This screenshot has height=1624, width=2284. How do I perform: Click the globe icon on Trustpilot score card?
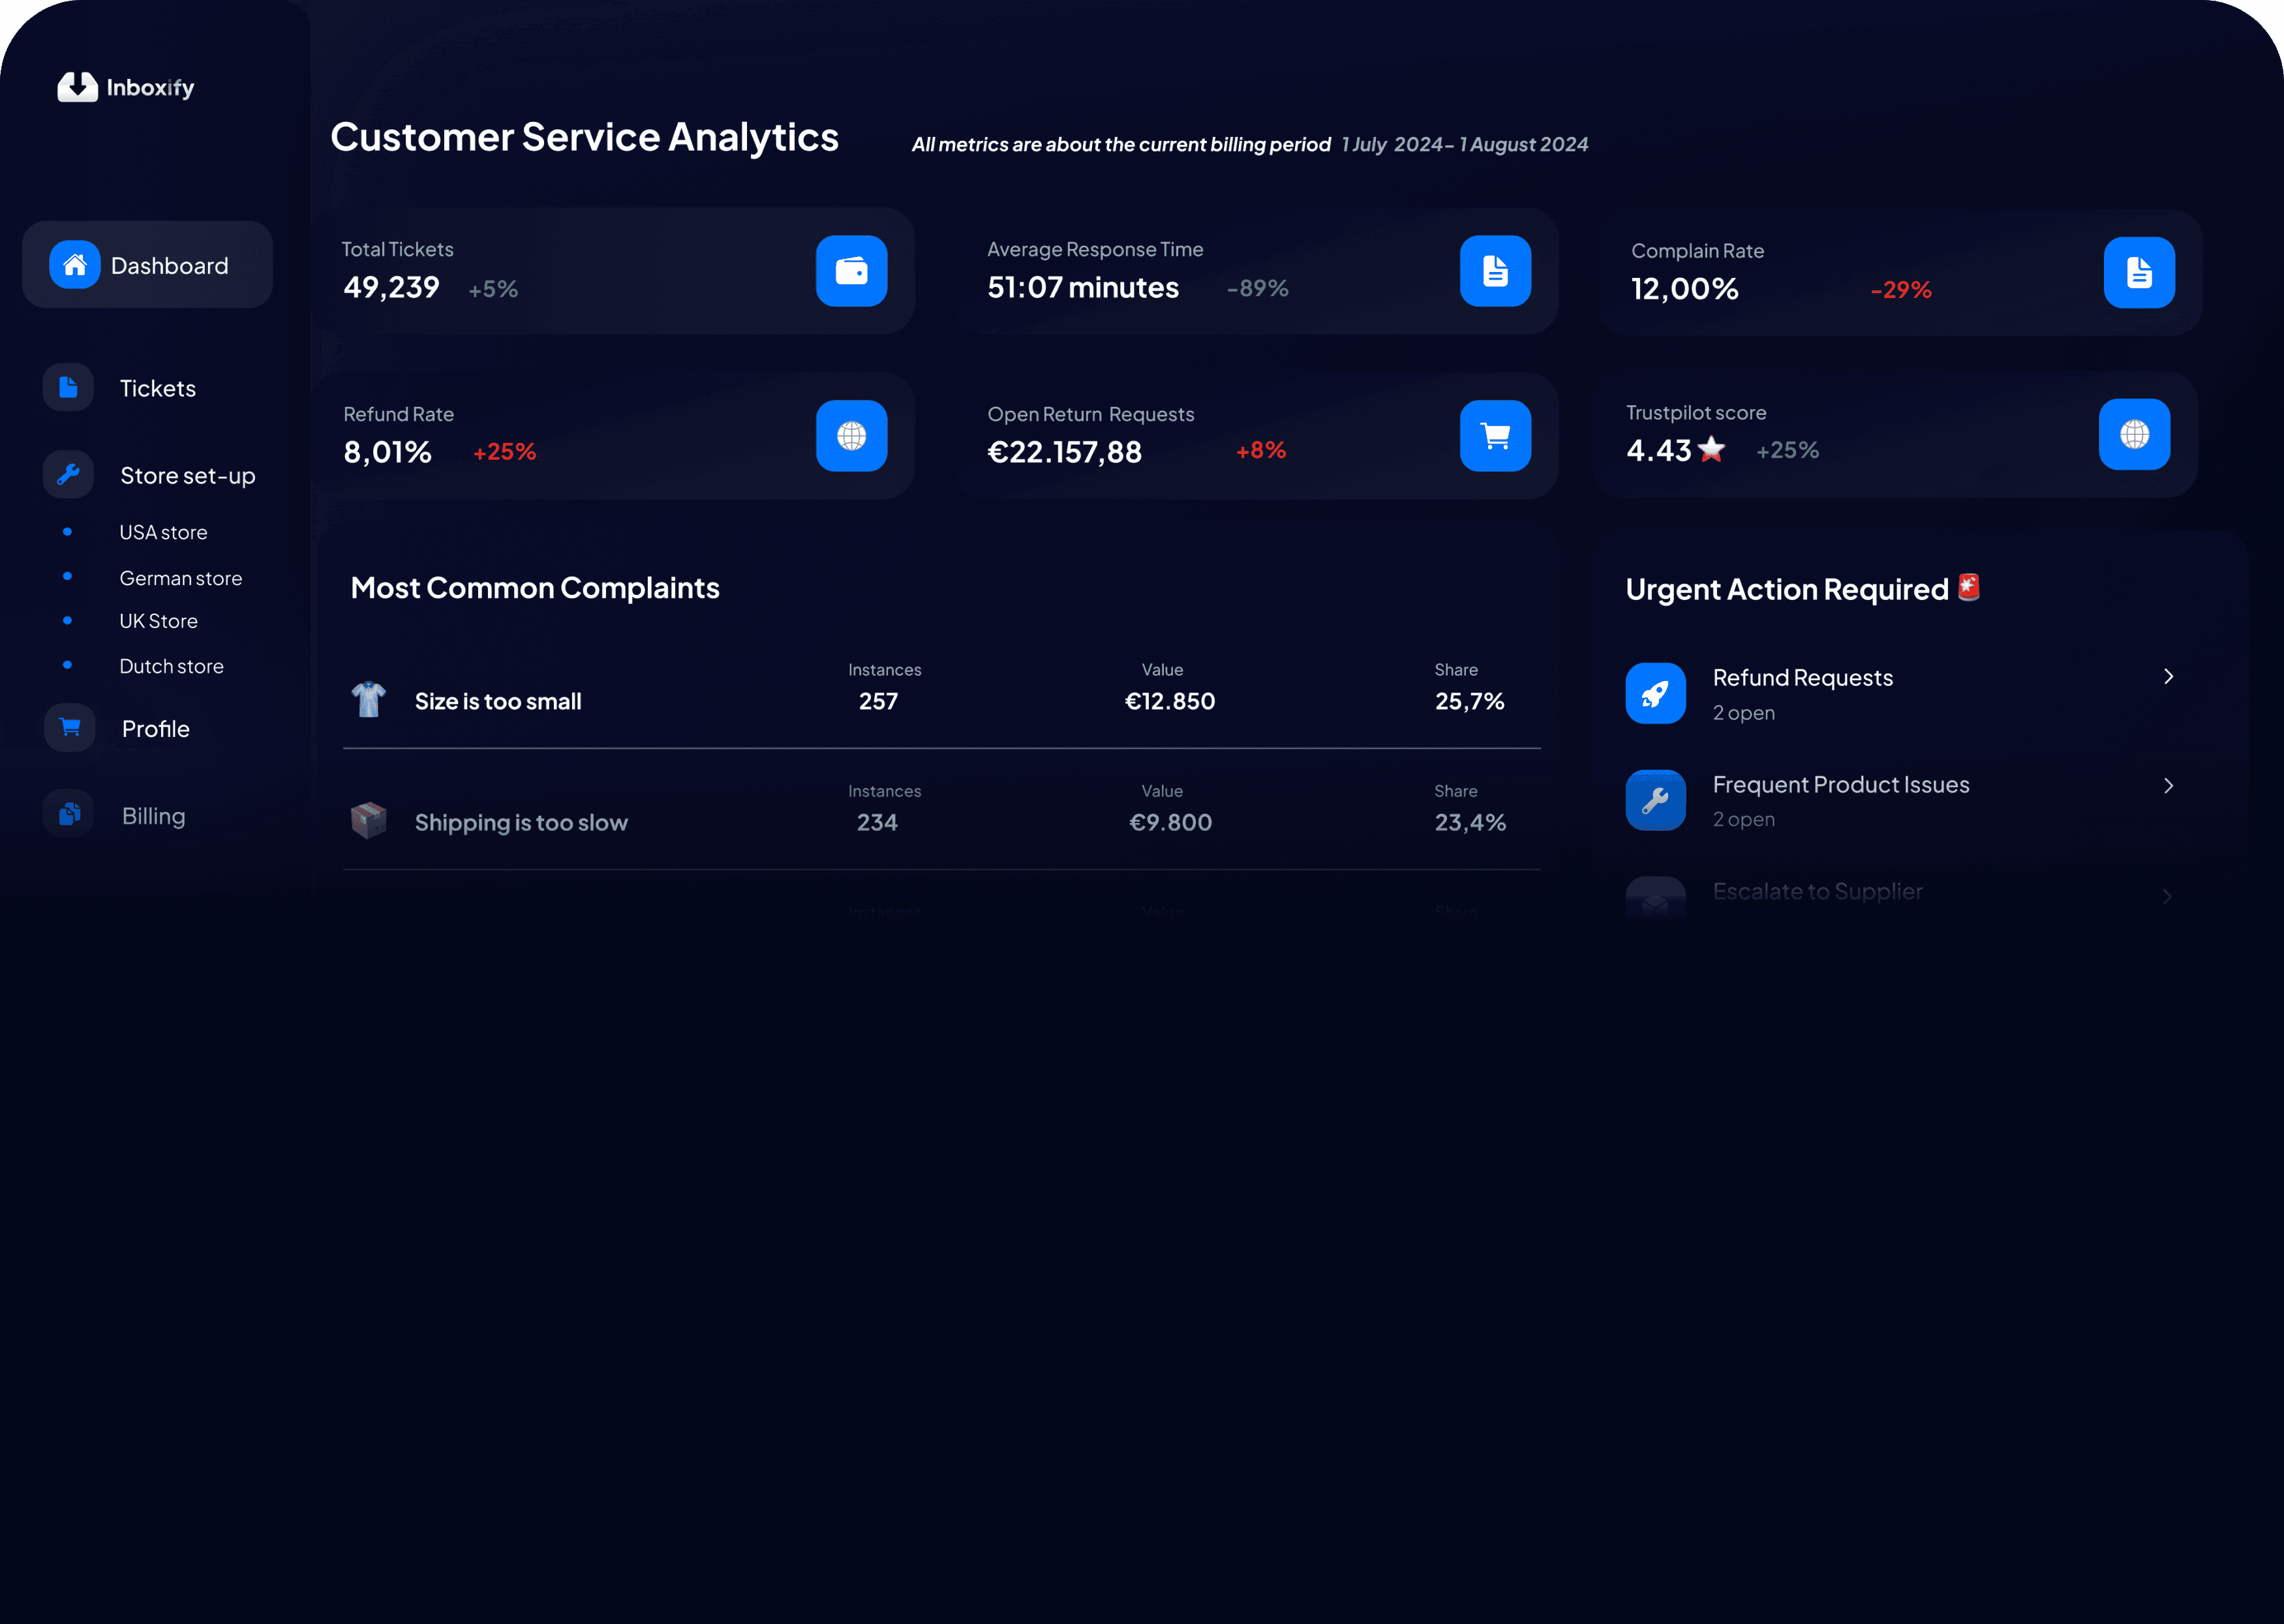coord(2134,434)
